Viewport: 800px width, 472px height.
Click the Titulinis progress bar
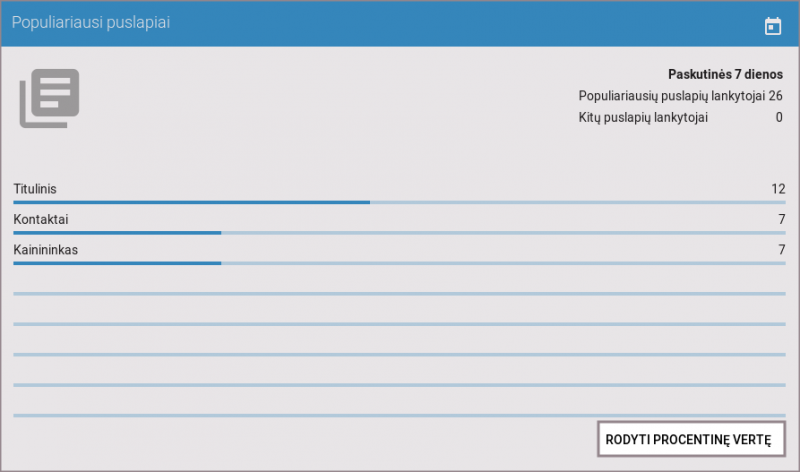pos(399,203)
